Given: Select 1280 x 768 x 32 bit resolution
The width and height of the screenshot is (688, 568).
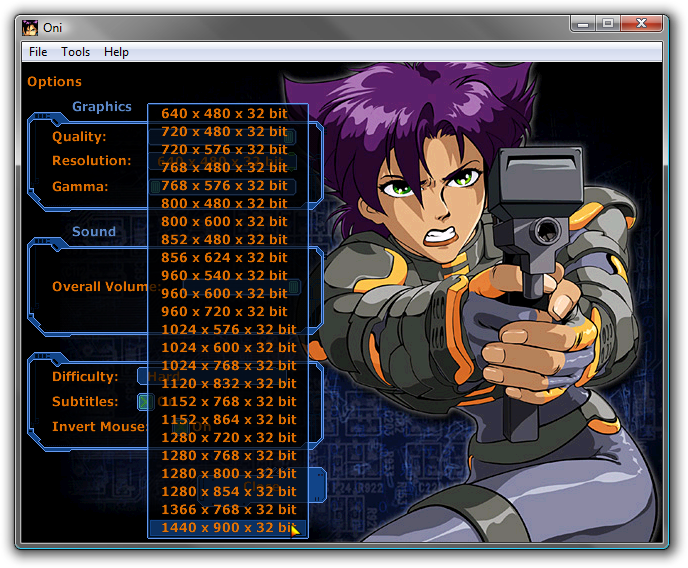Looking at the screenshot, I should click(228, 456).
